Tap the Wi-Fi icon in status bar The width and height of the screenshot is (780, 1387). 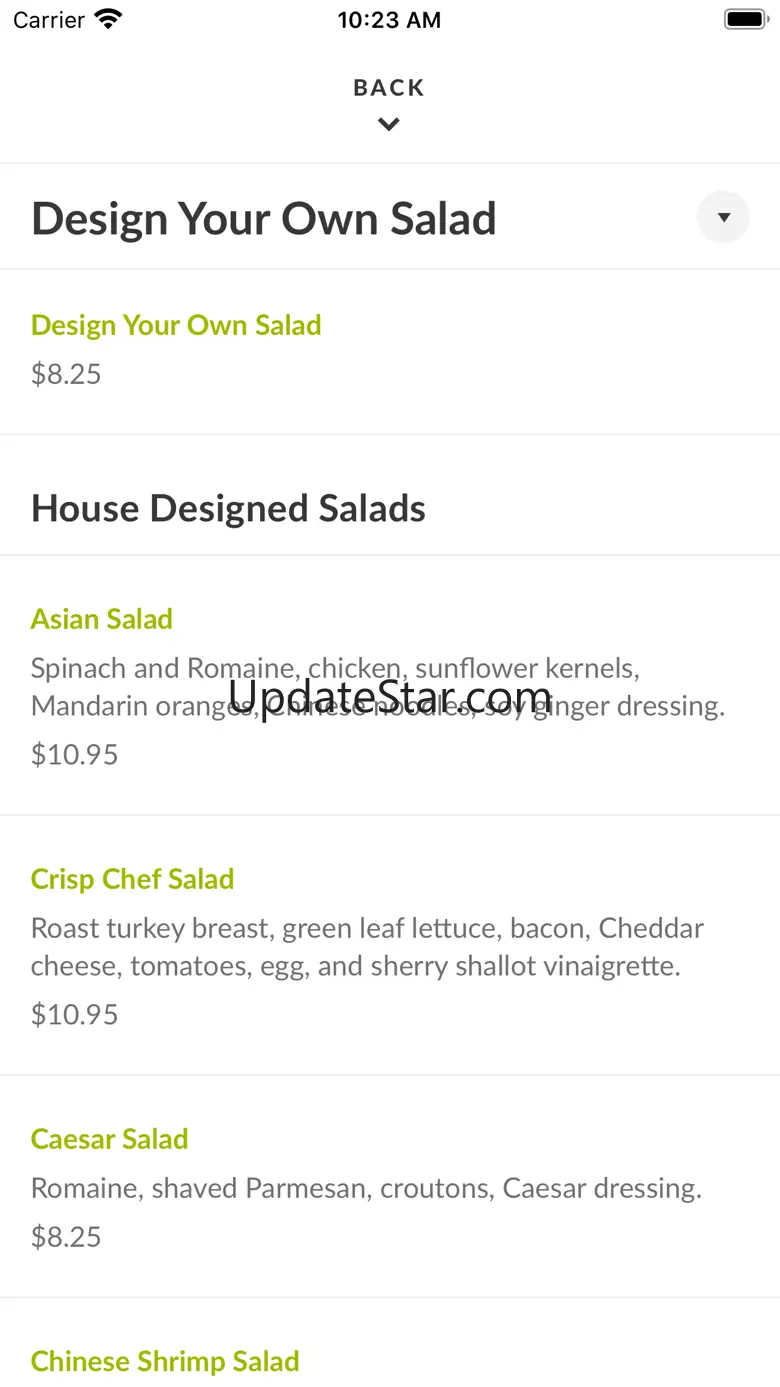tap(107, 19)
